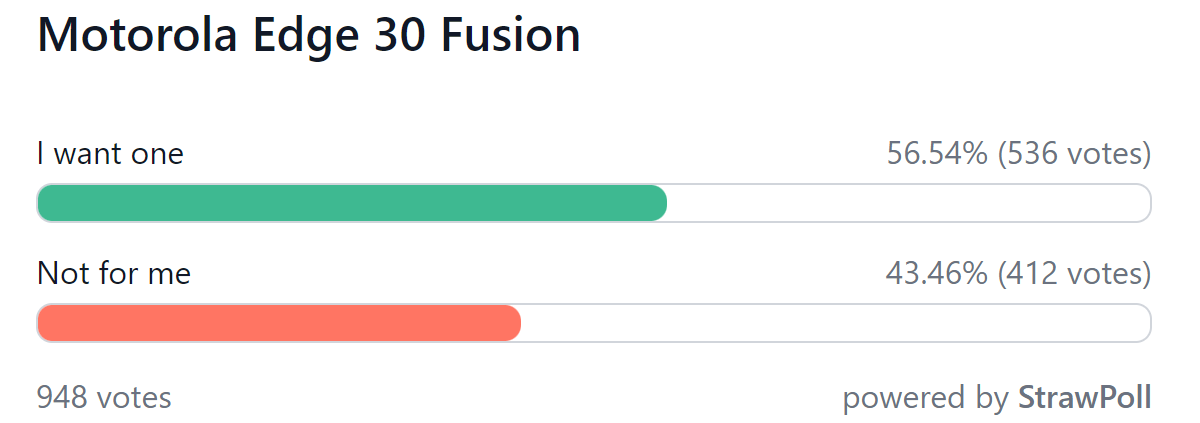This screenshot has height=423, width=1200.
Task: Click the empty part of the "Not for me" bar
Action: click(x=837, y=323)
